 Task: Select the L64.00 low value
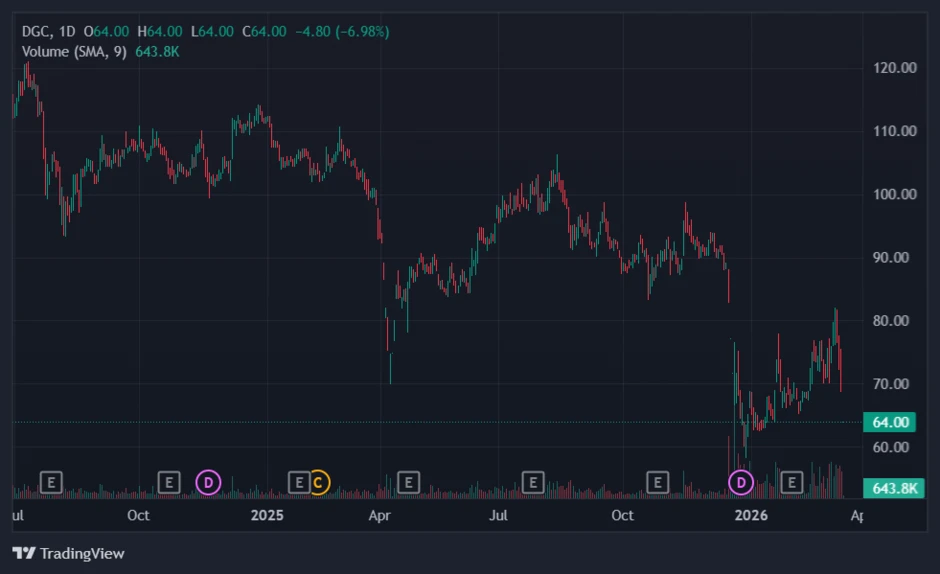212,31
